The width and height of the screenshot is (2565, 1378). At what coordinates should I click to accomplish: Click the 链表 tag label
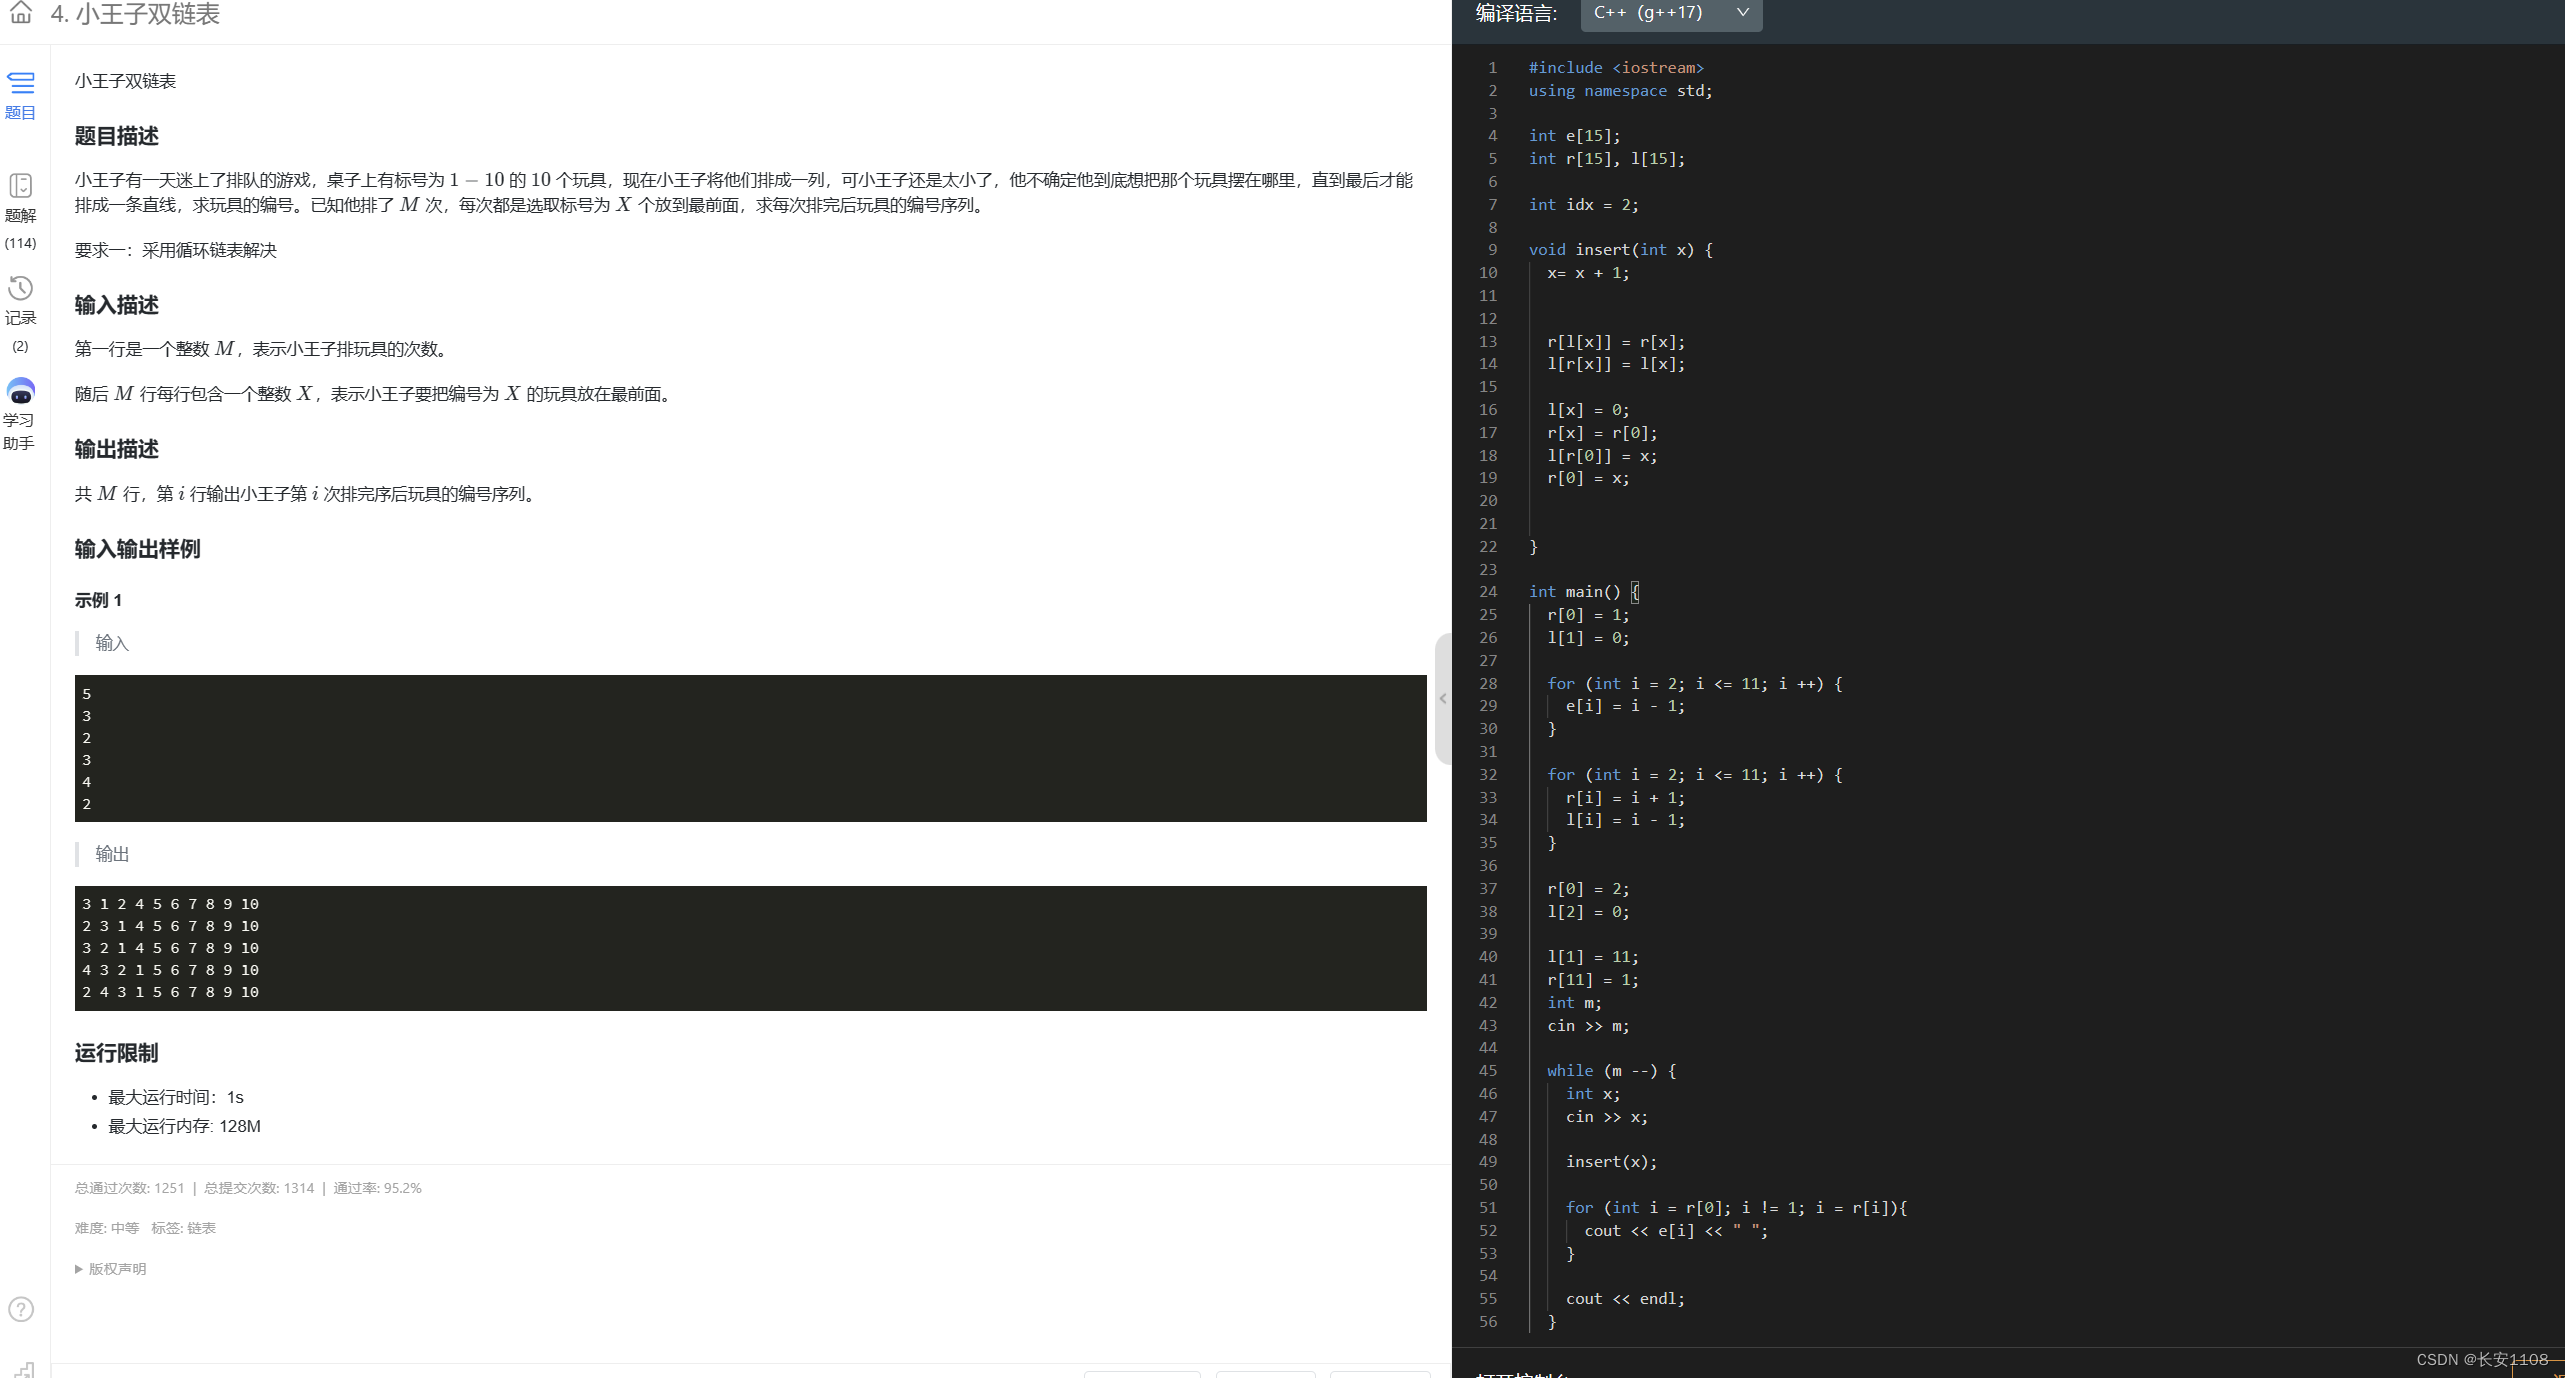[201, 1228]
